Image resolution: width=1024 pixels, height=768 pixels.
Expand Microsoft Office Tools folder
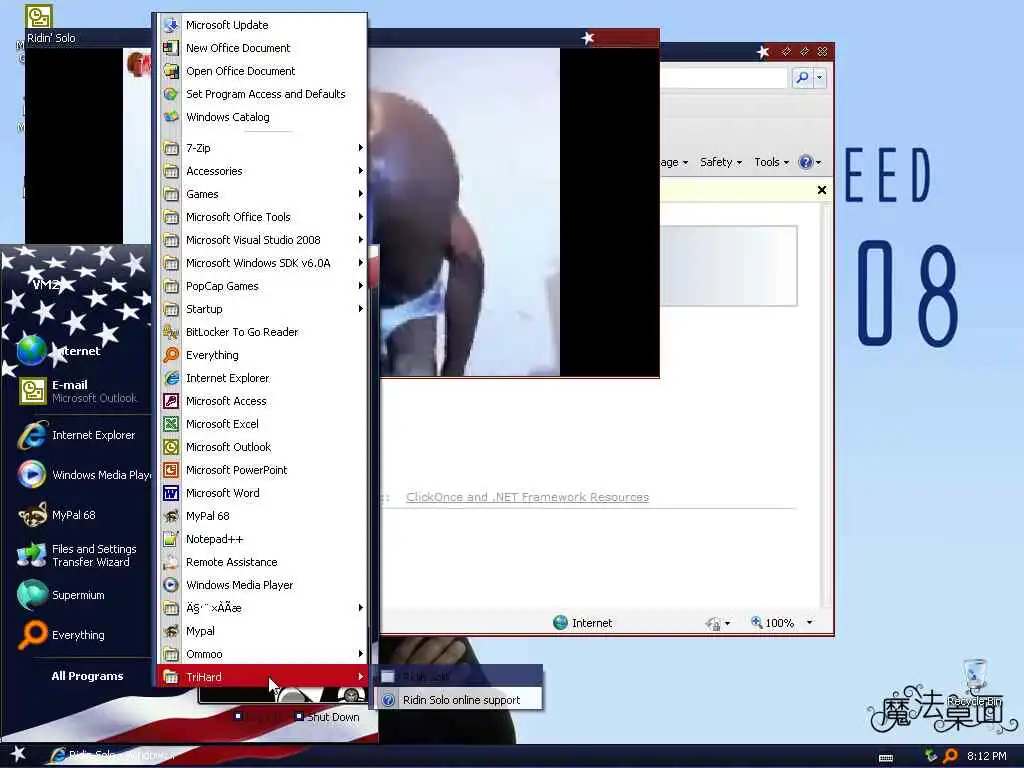[263, 217]
